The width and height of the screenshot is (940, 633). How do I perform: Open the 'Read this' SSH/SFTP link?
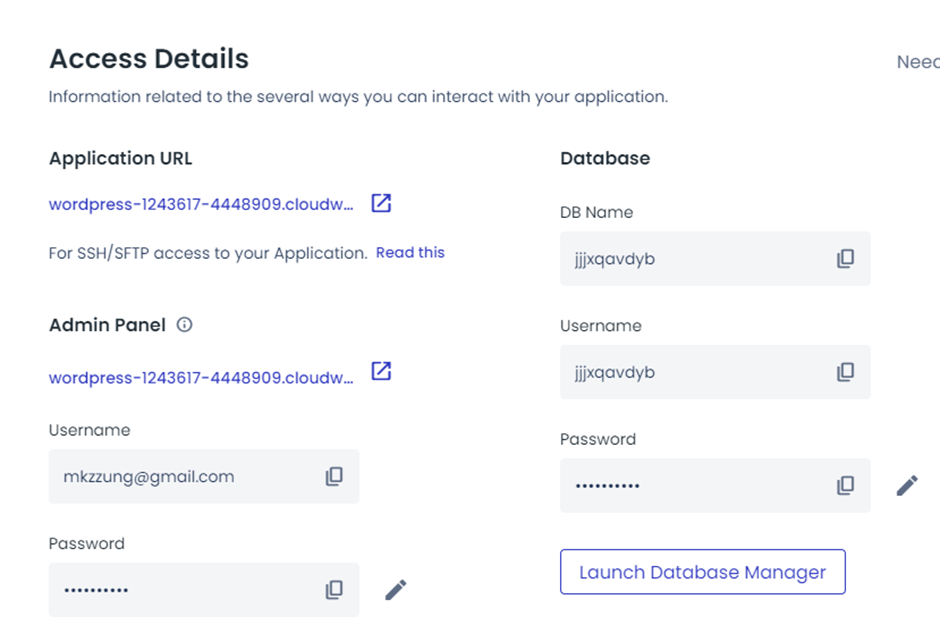[x=410, y=253]
